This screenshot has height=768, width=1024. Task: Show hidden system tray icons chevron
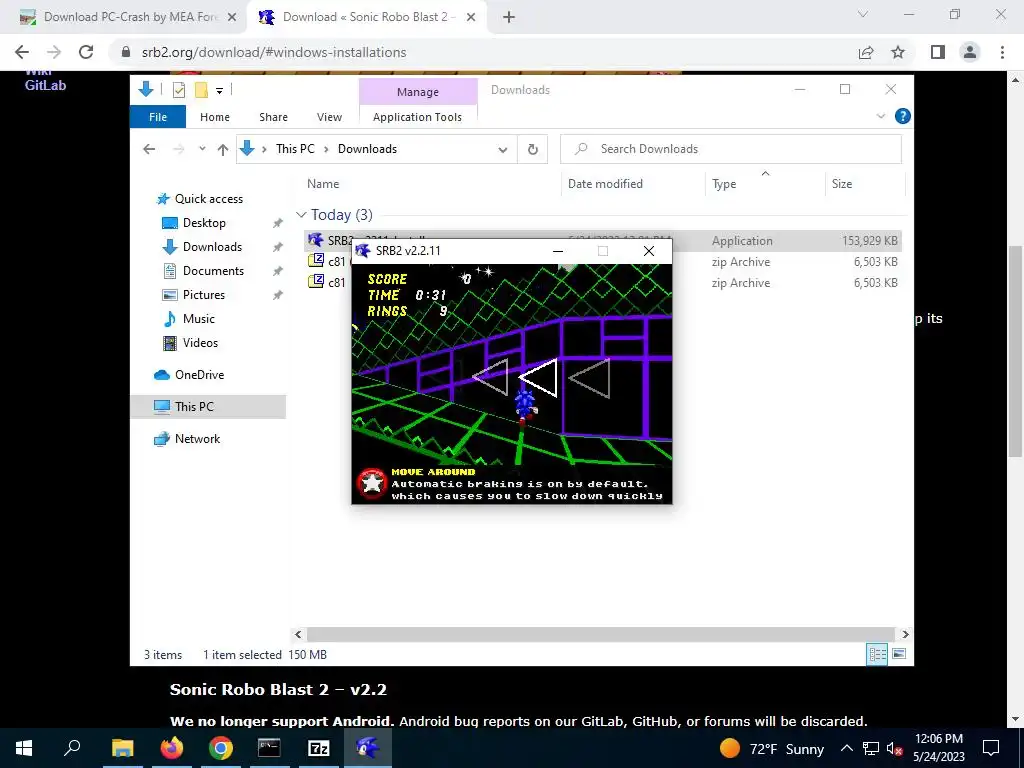pos(846,748)
